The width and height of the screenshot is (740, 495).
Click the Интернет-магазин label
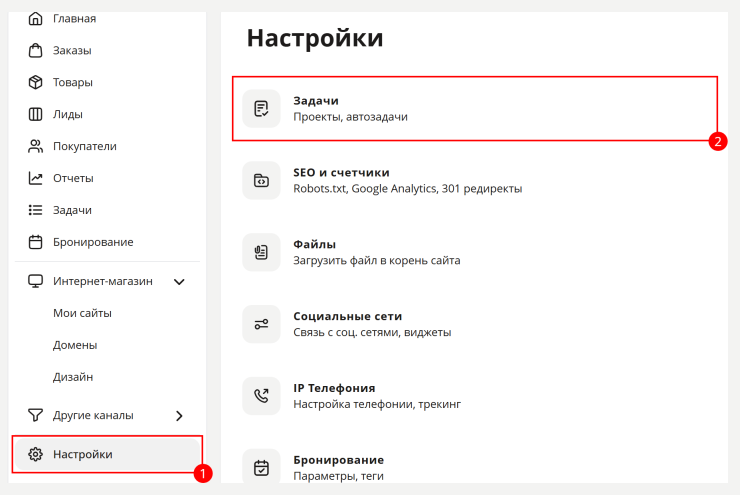coord(103,281)
